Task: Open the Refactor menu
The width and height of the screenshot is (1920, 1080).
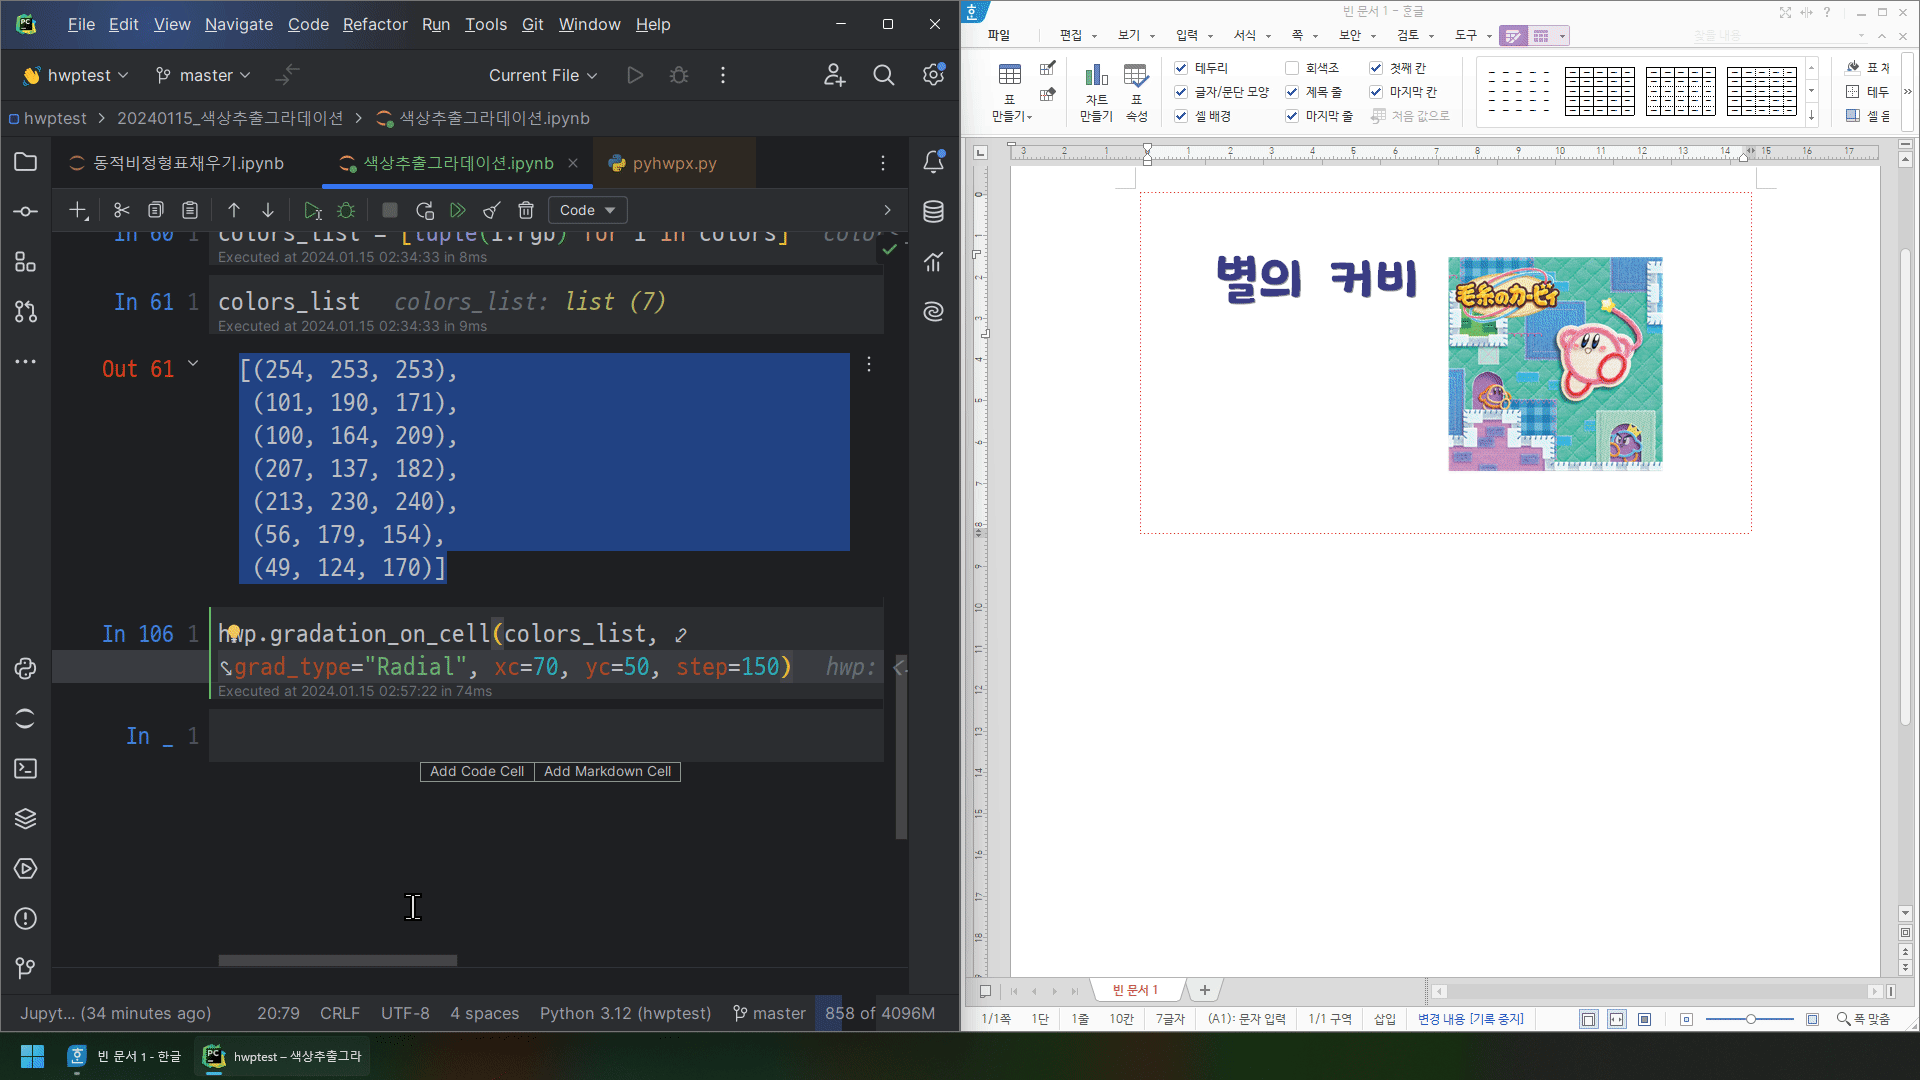Action: tap(375, 24)
